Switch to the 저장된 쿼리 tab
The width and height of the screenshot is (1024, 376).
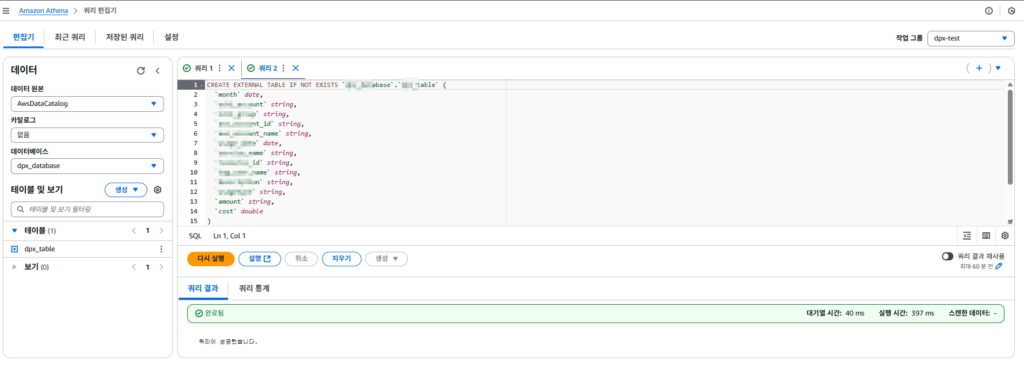pos(124,37)
